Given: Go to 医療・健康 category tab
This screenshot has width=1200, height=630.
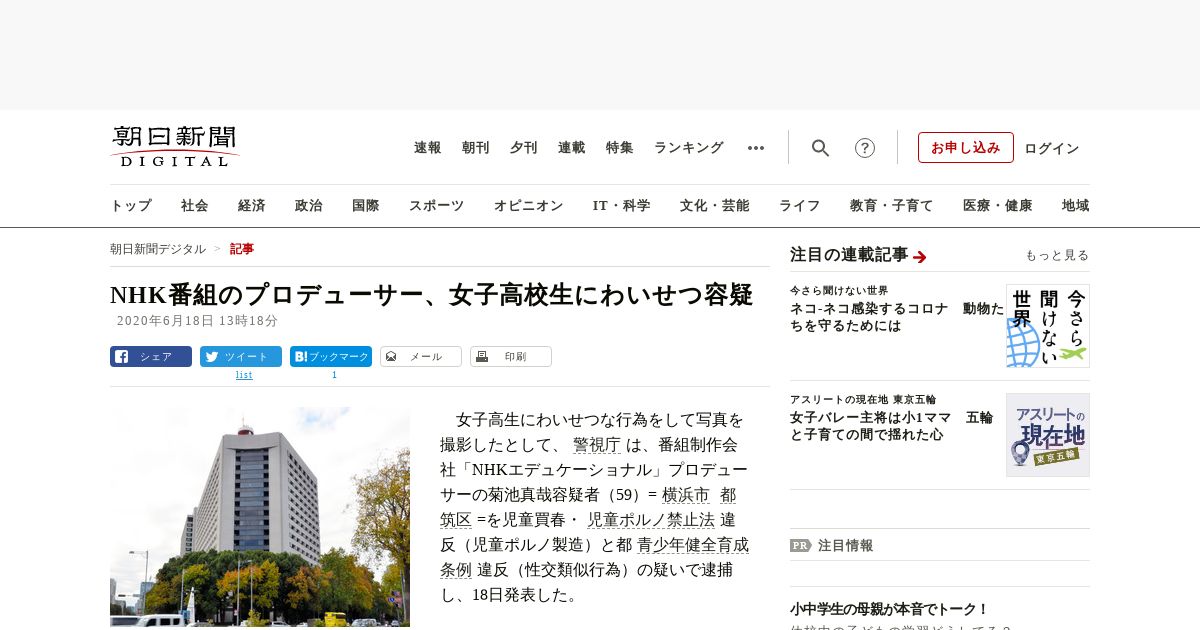Looking at the screenshot, I should (x=998, y=206).
